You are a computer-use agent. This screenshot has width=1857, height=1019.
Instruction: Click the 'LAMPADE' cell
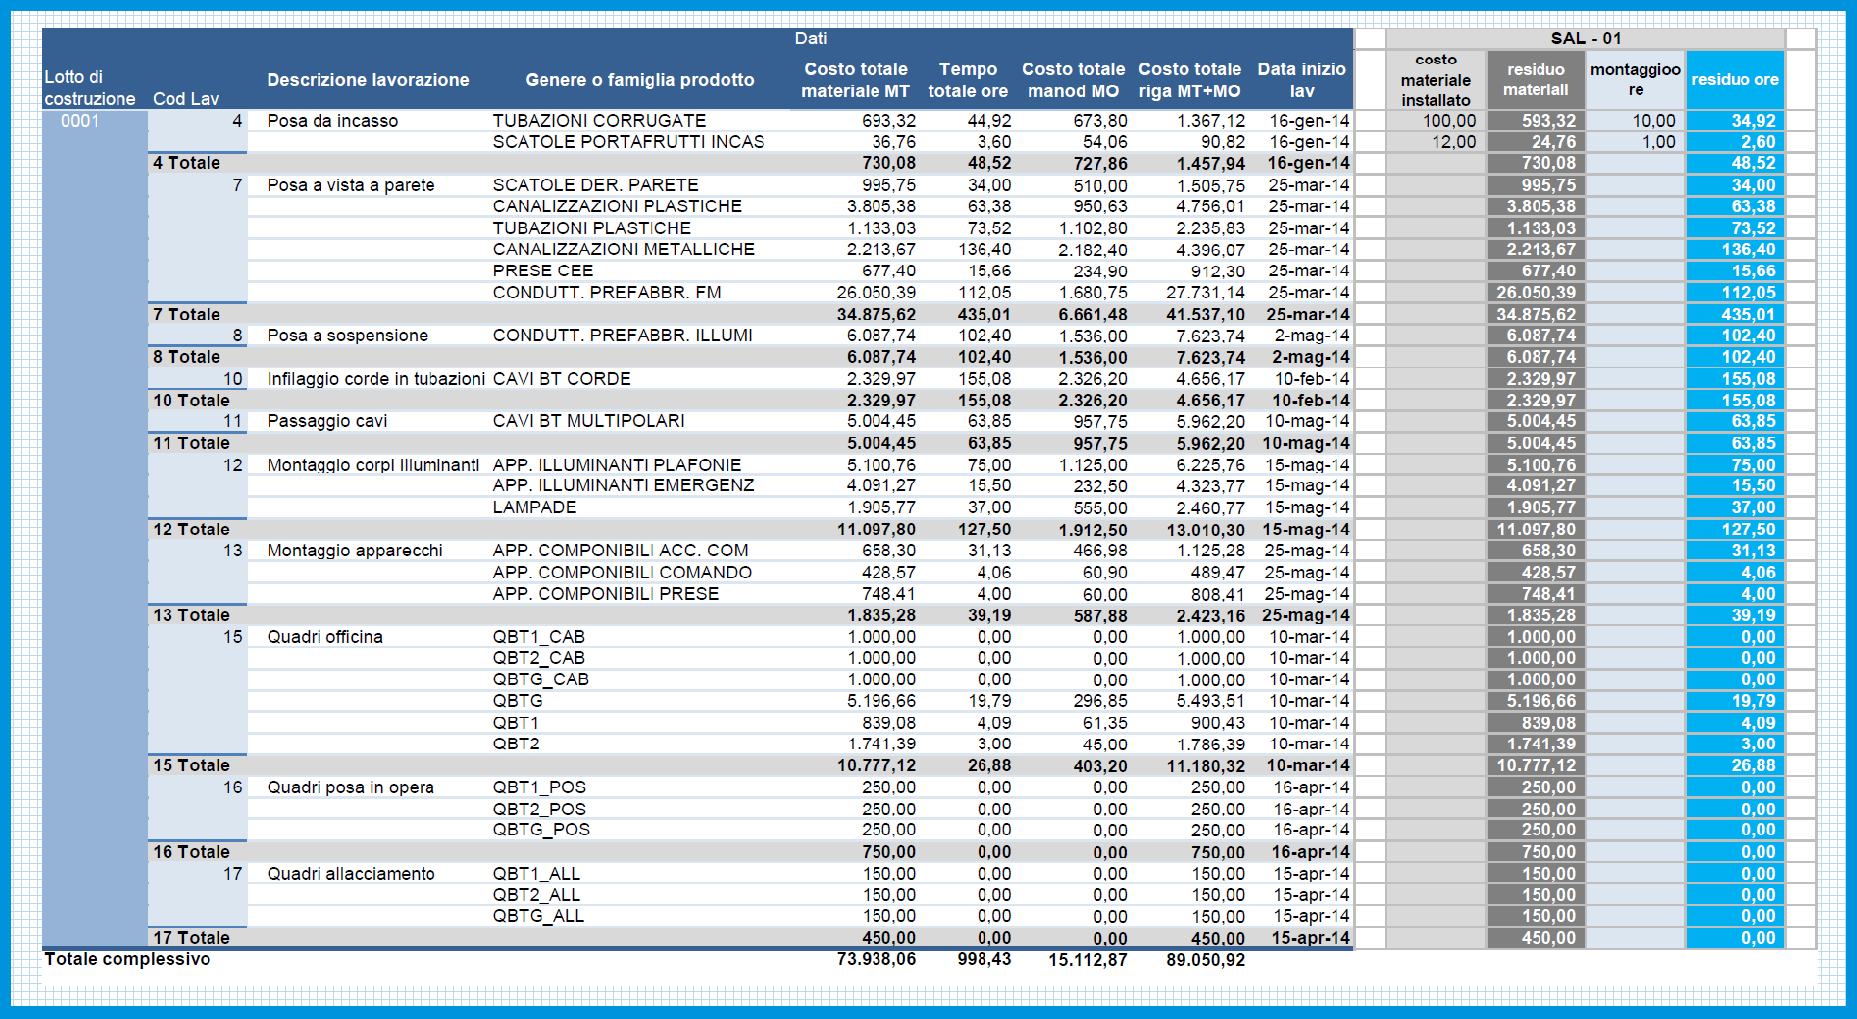534,507
